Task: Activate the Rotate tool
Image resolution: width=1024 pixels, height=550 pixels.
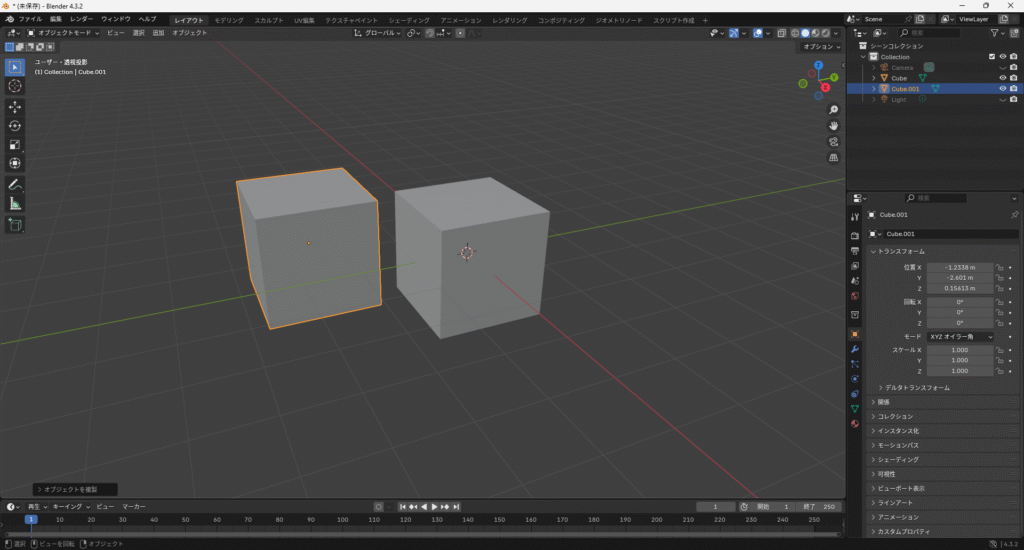Action: pos(14,125)
